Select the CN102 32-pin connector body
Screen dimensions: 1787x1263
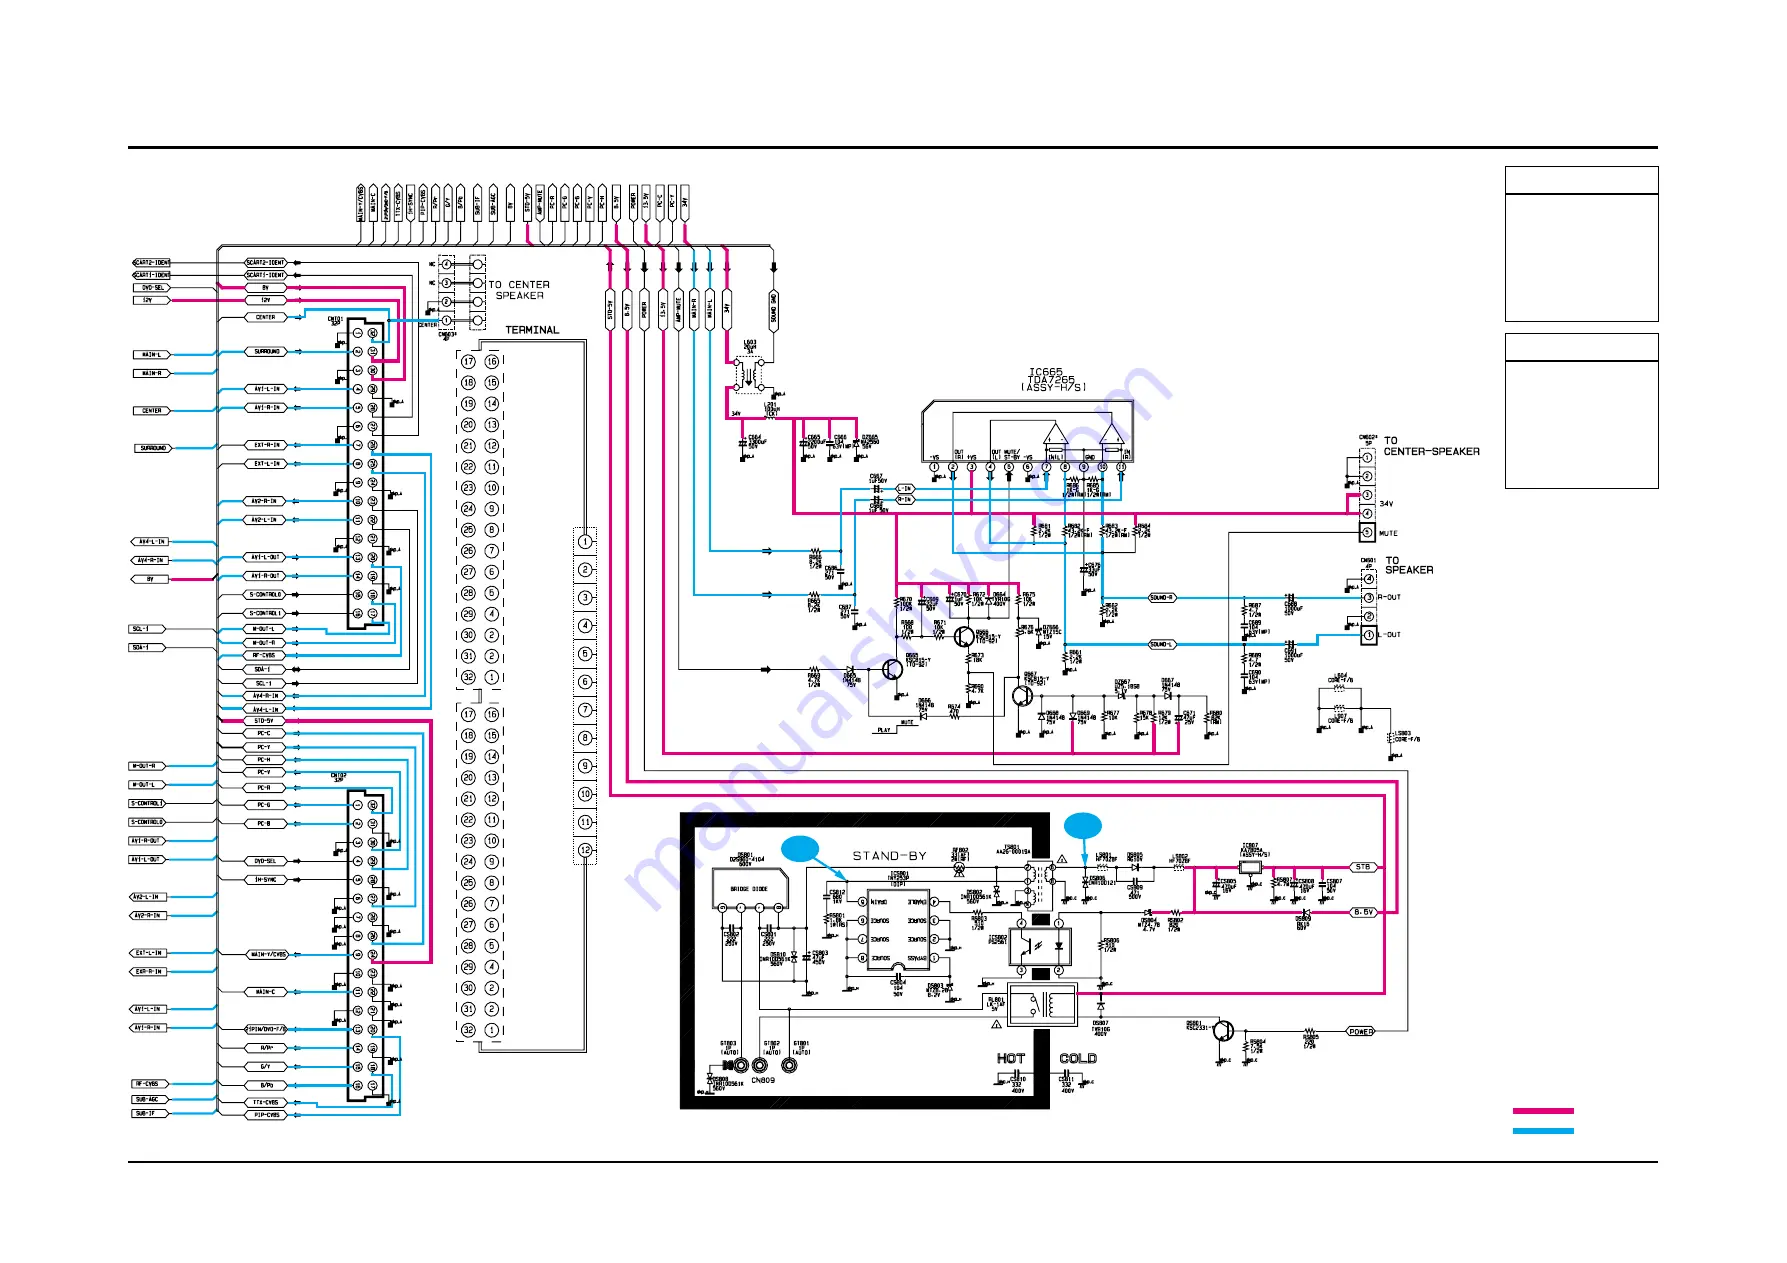[366, 946]
